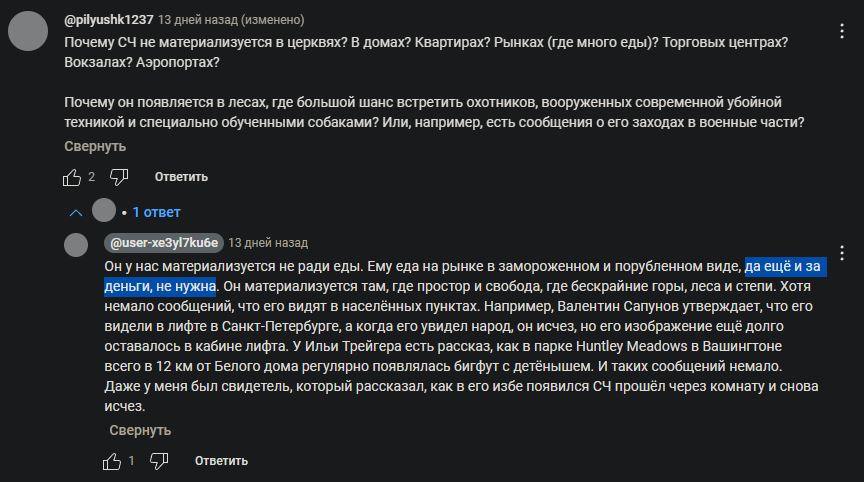Open three-dot menu on the reply
864x482 pixels.
pyautogui.click(x=842, y=253)
